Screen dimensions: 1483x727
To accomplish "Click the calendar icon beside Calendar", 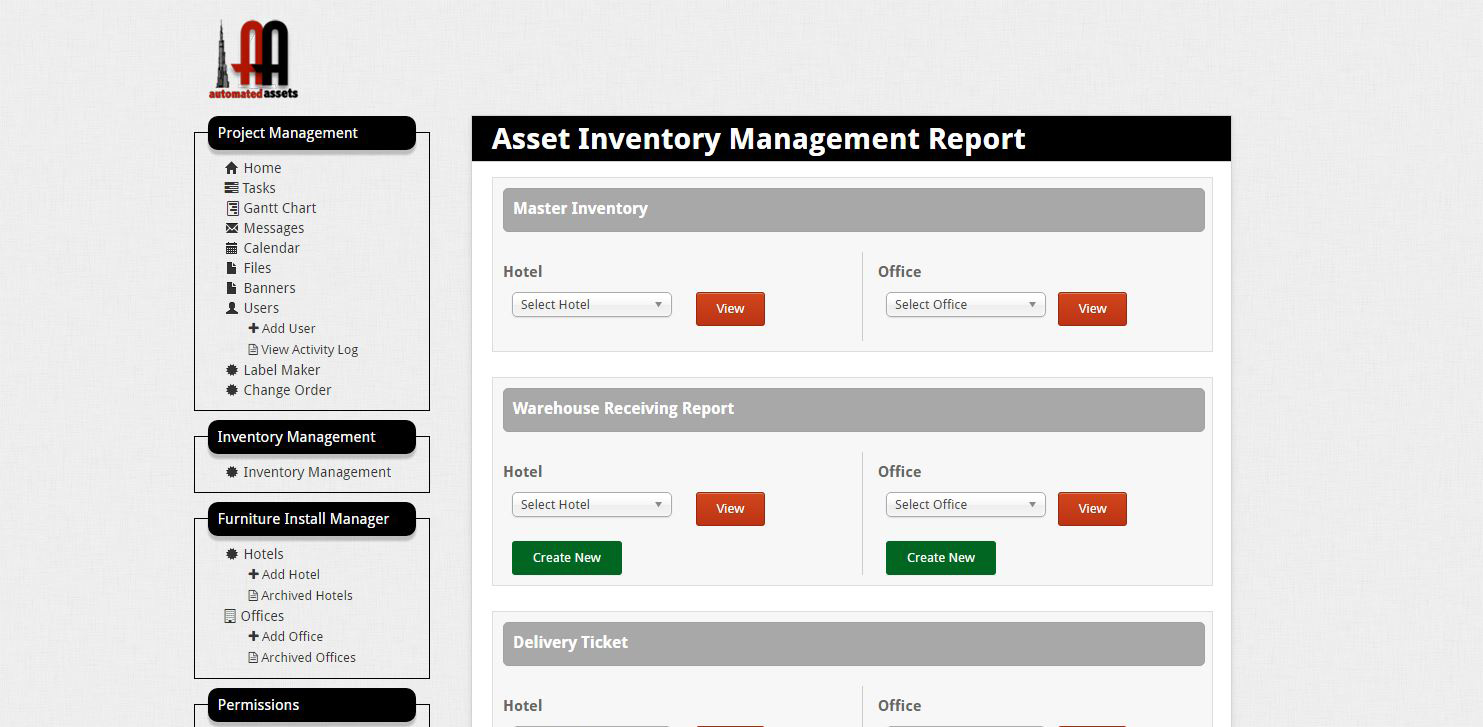I will [x=232, y=248].
